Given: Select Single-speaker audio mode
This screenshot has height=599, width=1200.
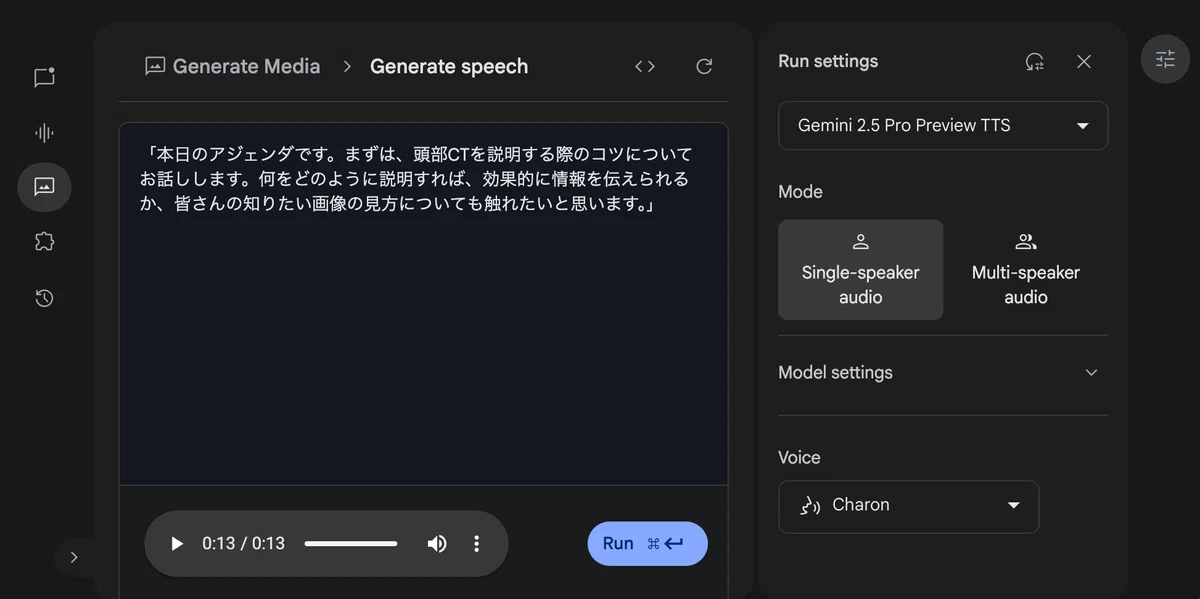Looking at the screenshot, I should 861,270.
